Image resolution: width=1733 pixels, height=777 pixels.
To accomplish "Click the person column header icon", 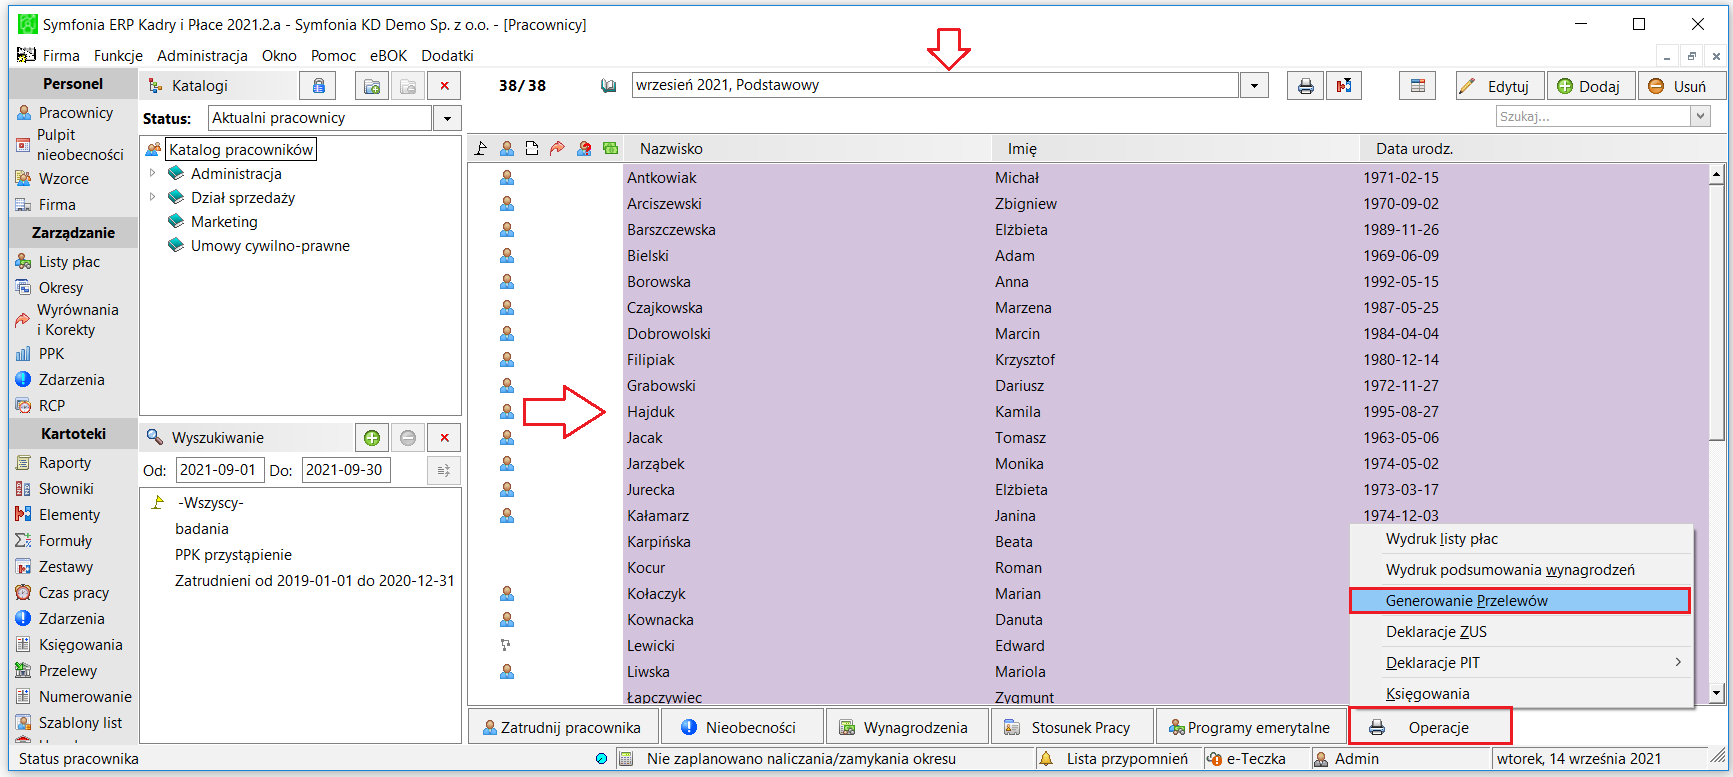I will tap(507, 148).
